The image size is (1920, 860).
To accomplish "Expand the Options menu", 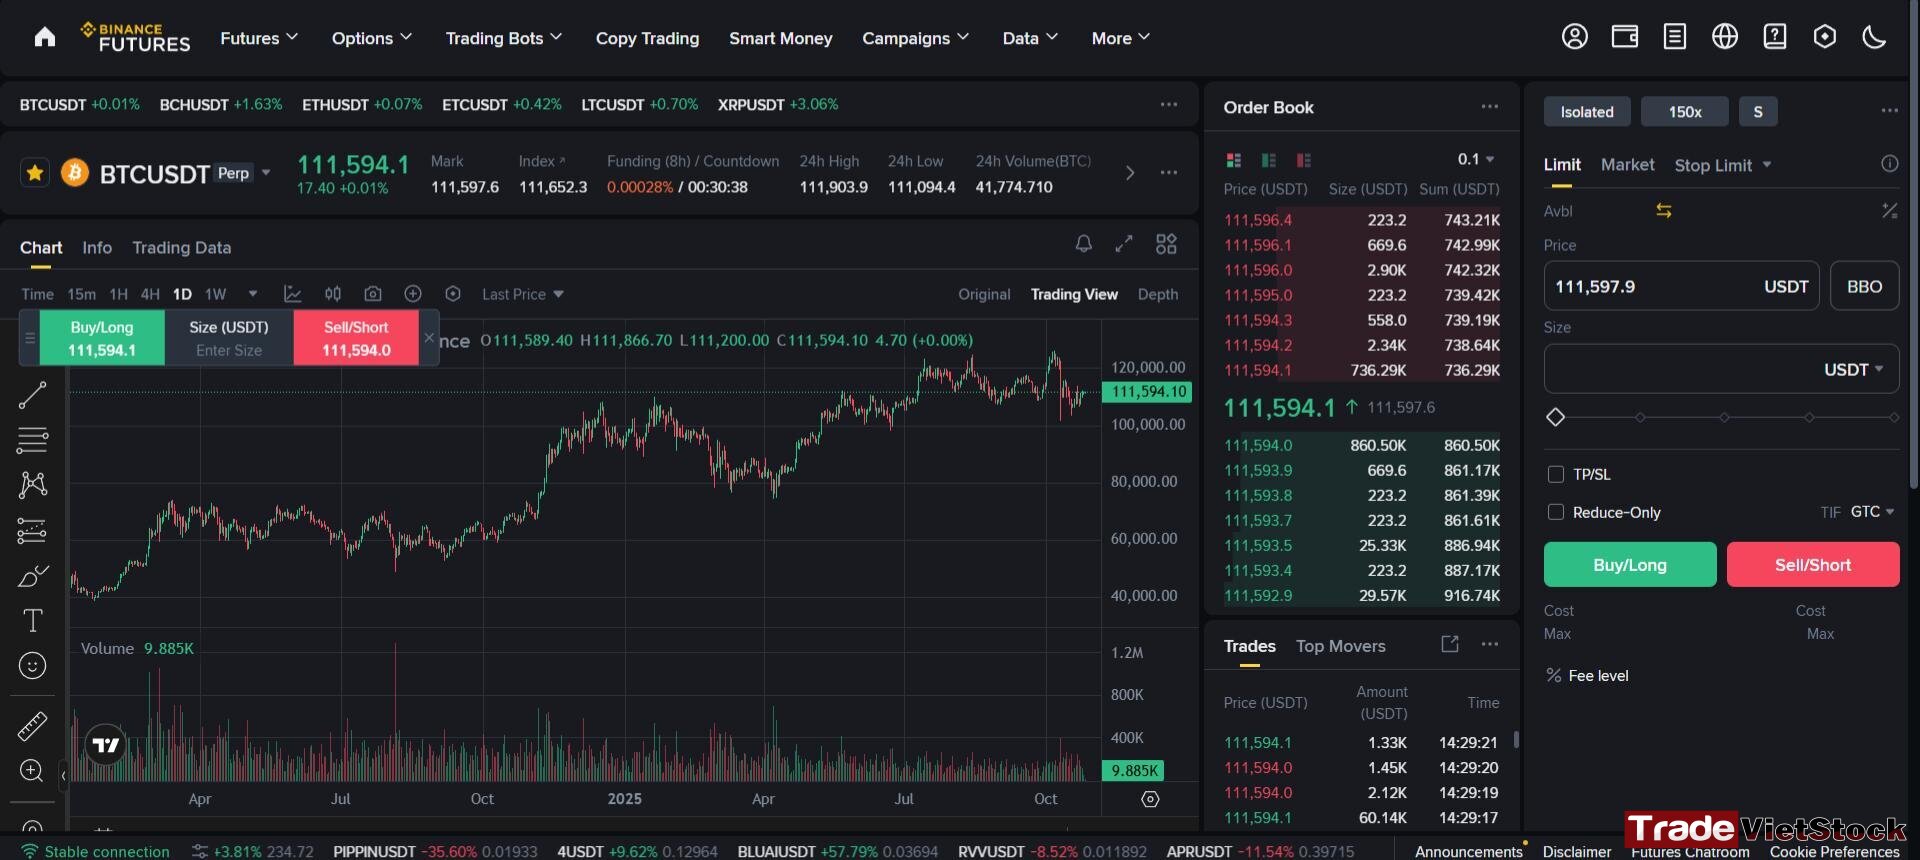I will [372, 38].
